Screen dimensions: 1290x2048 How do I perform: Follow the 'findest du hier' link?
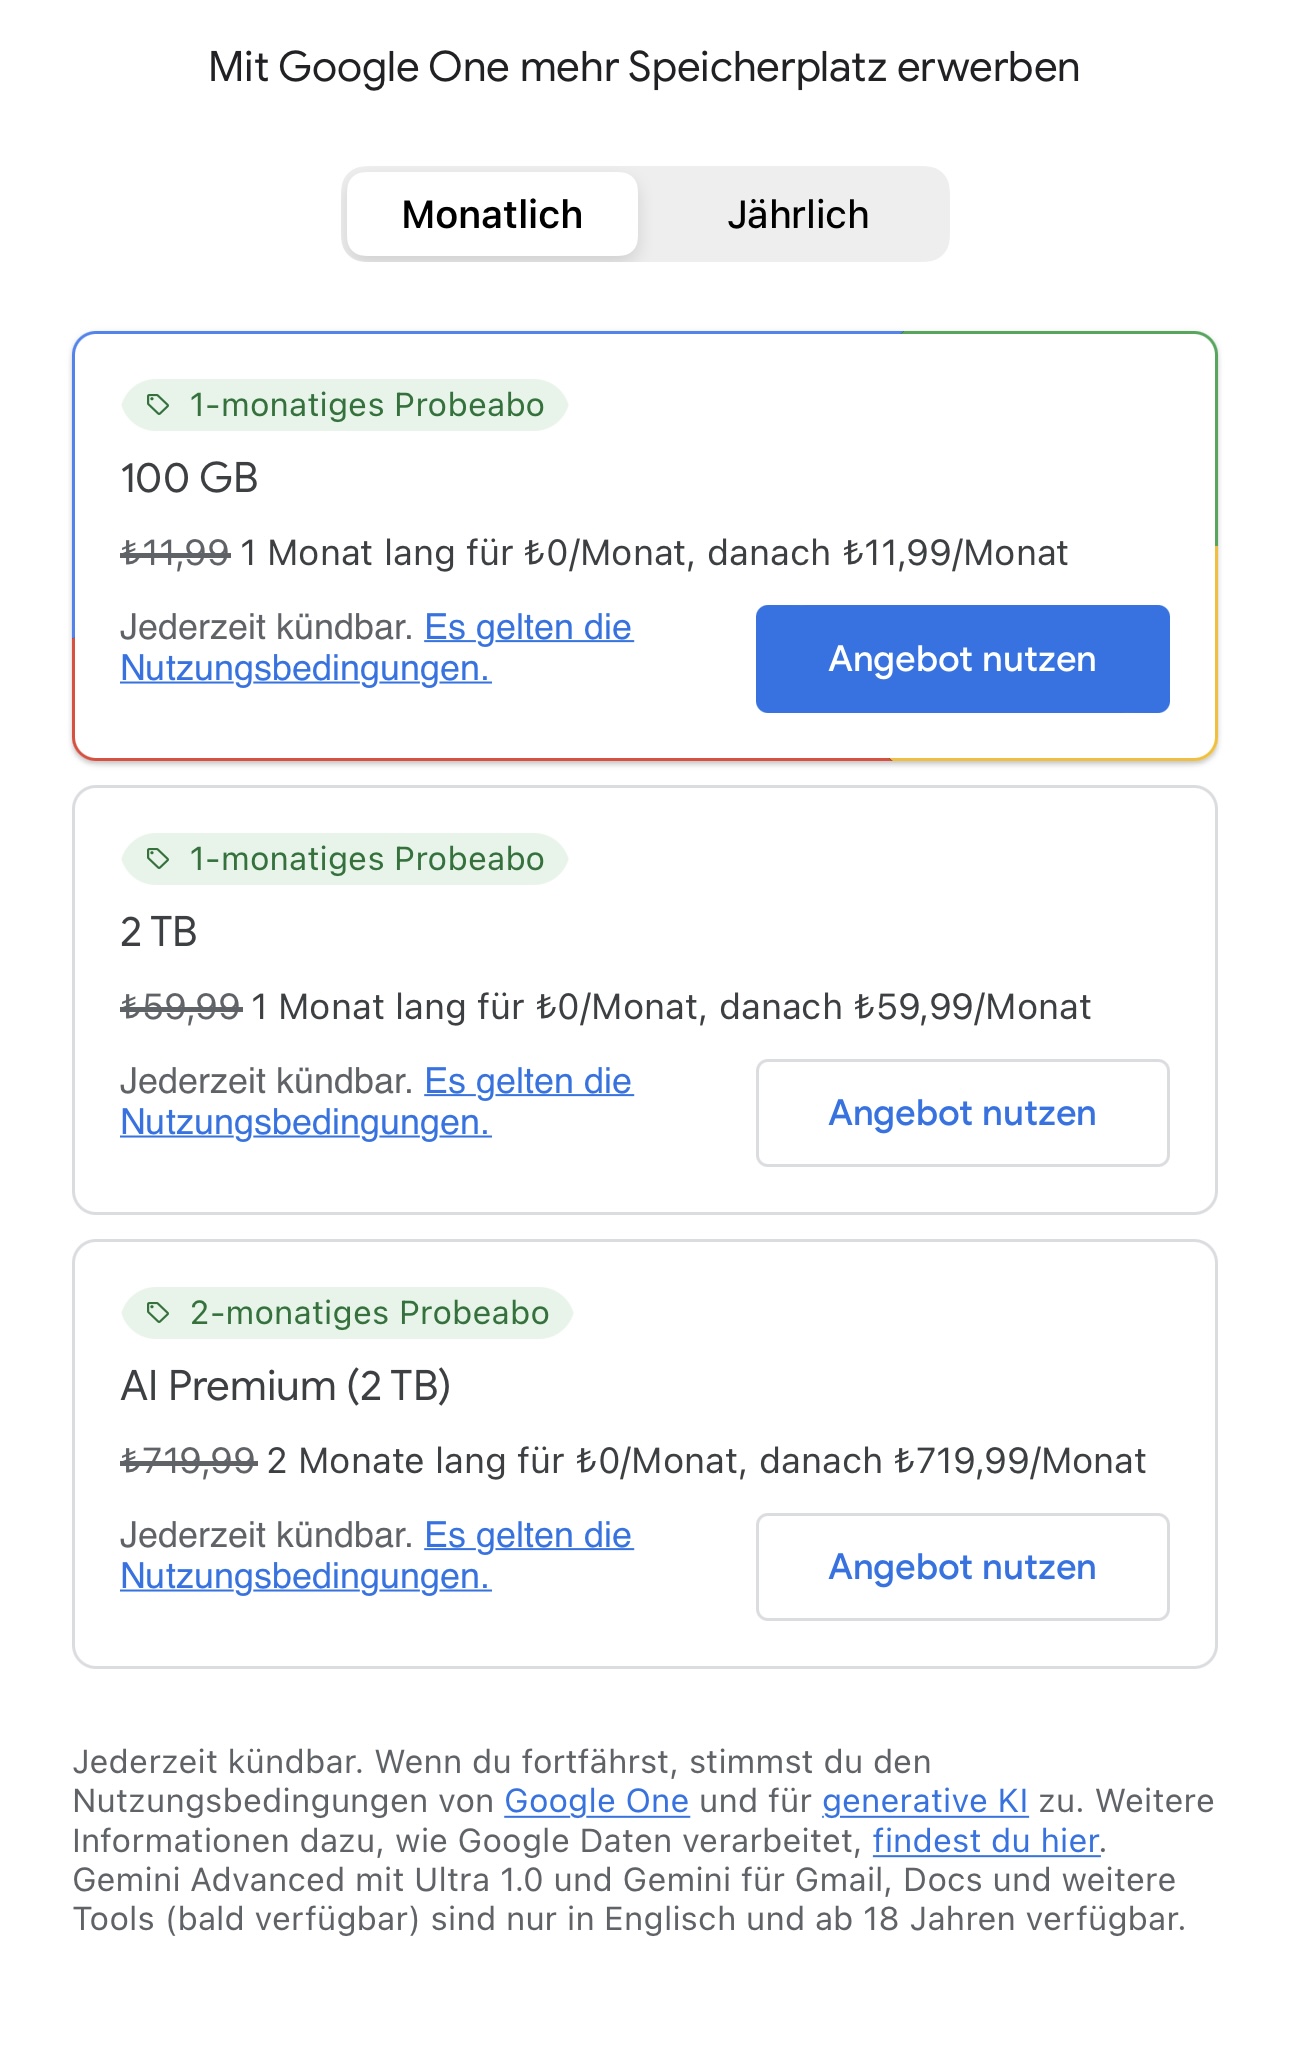985,1841
